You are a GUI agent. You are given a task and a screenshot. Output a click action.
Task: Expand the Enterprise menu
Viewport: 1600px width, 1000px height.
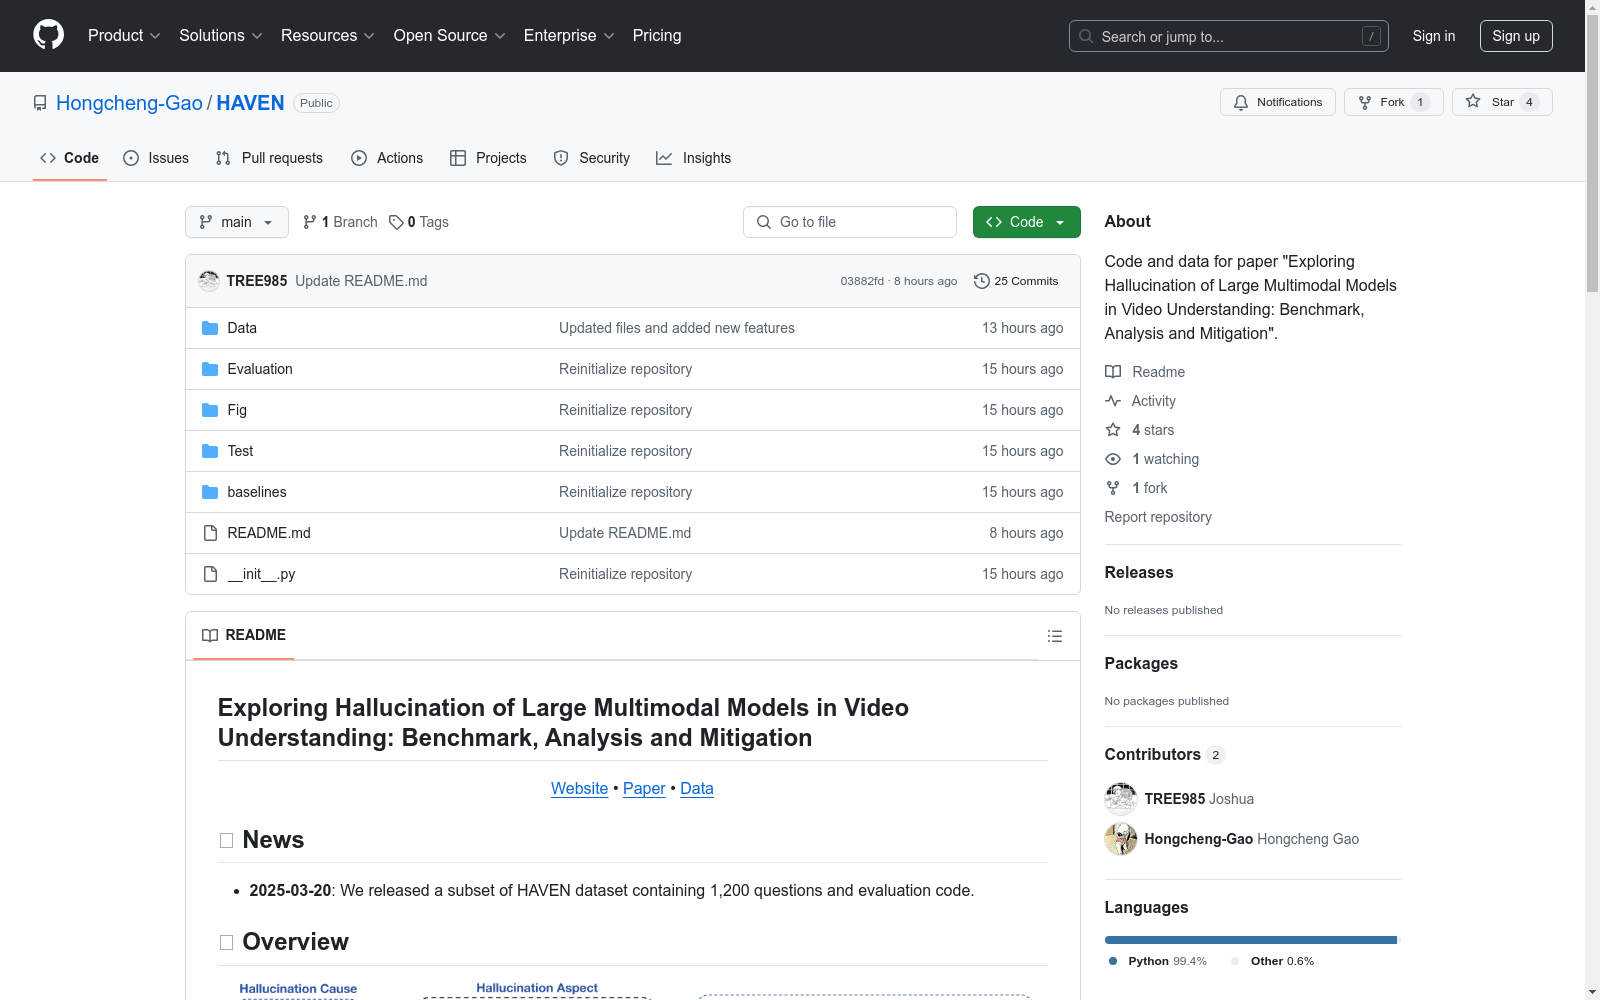pos(569,36)
